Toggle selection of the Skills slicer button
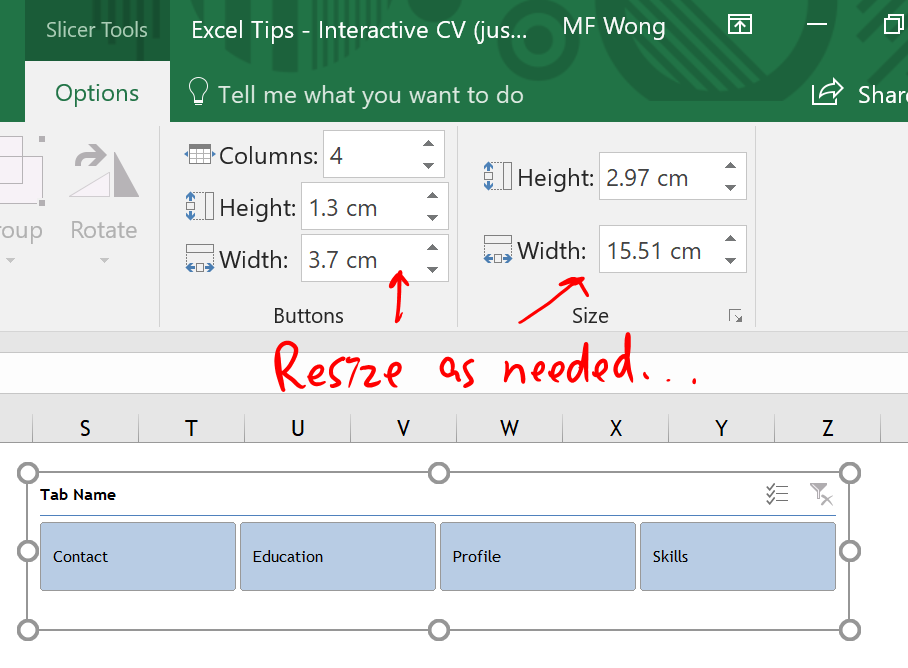908x668 pixels. (x=737, y=556)
